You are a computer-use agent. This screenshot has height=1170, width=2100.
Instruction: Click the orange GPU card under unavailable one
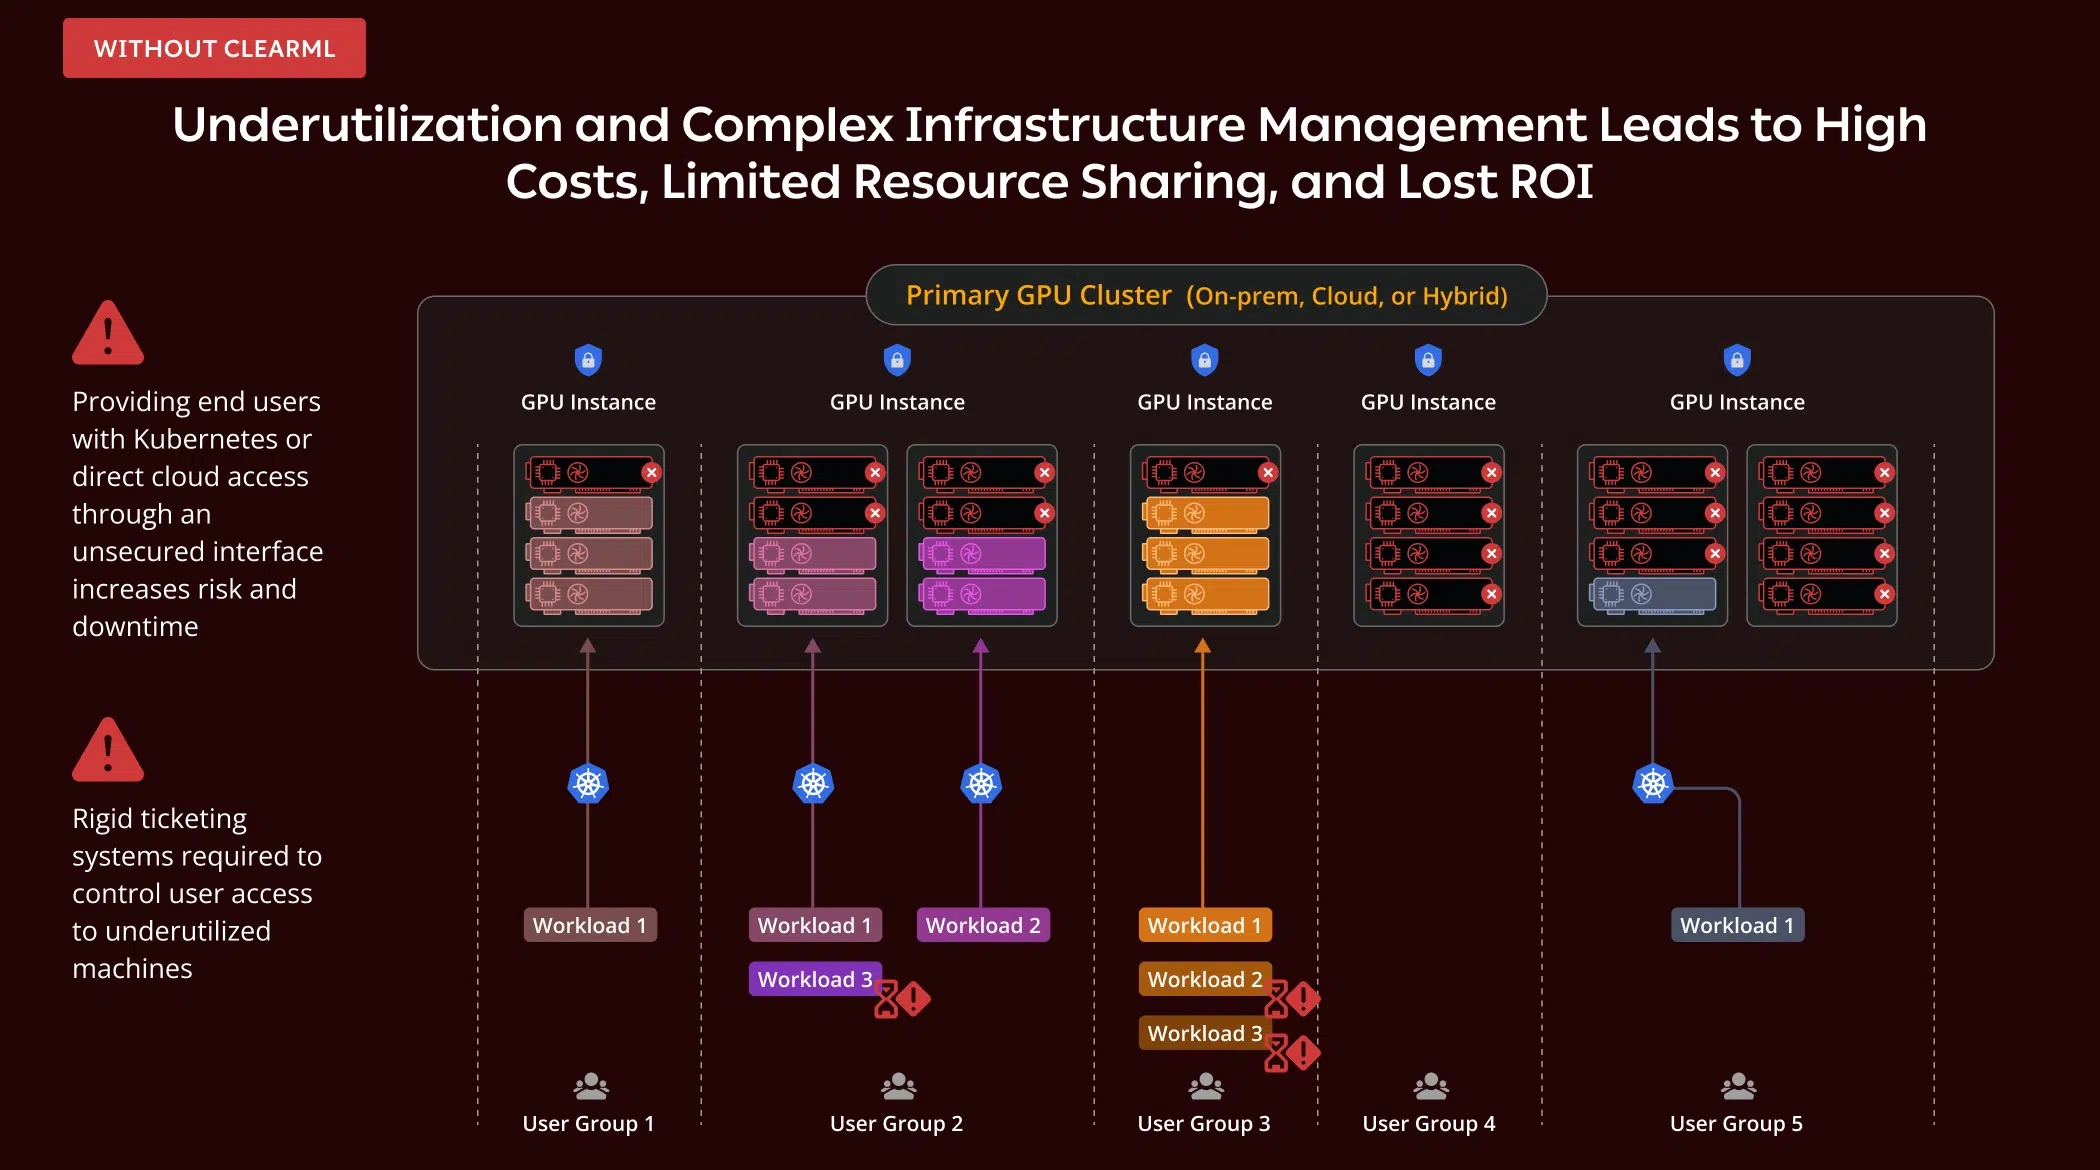tap(1205, 513)
